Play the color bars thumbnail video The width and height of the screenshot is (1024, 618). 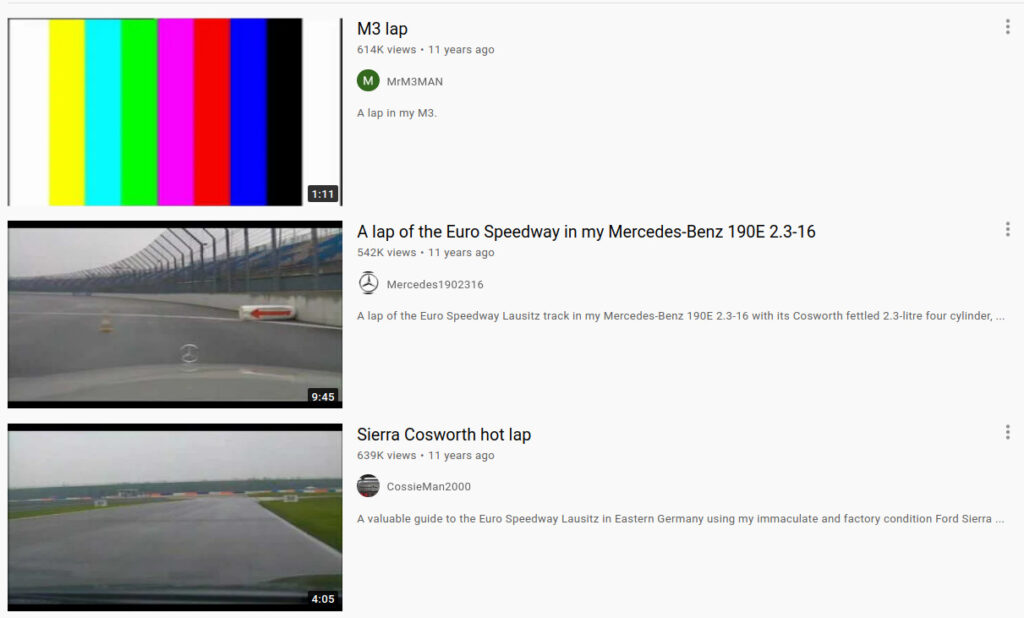pos(175,112)
